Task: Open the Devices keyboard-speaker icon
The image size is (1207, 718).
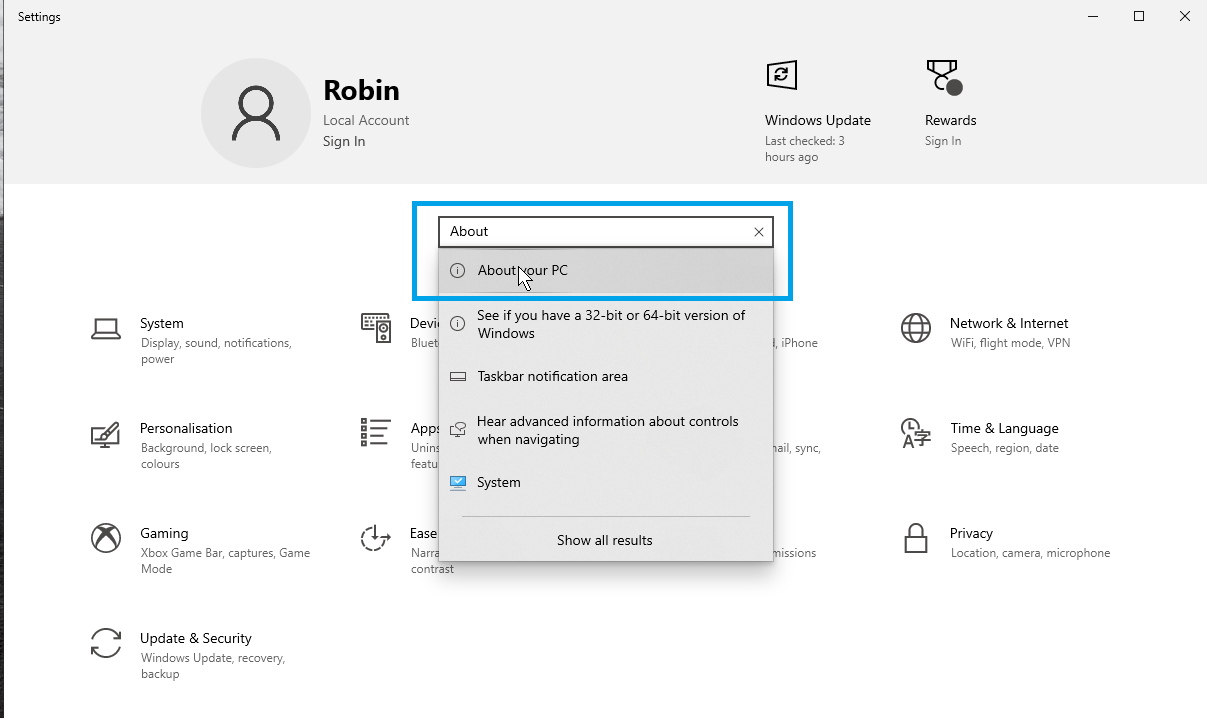Action: pos(376,328)
